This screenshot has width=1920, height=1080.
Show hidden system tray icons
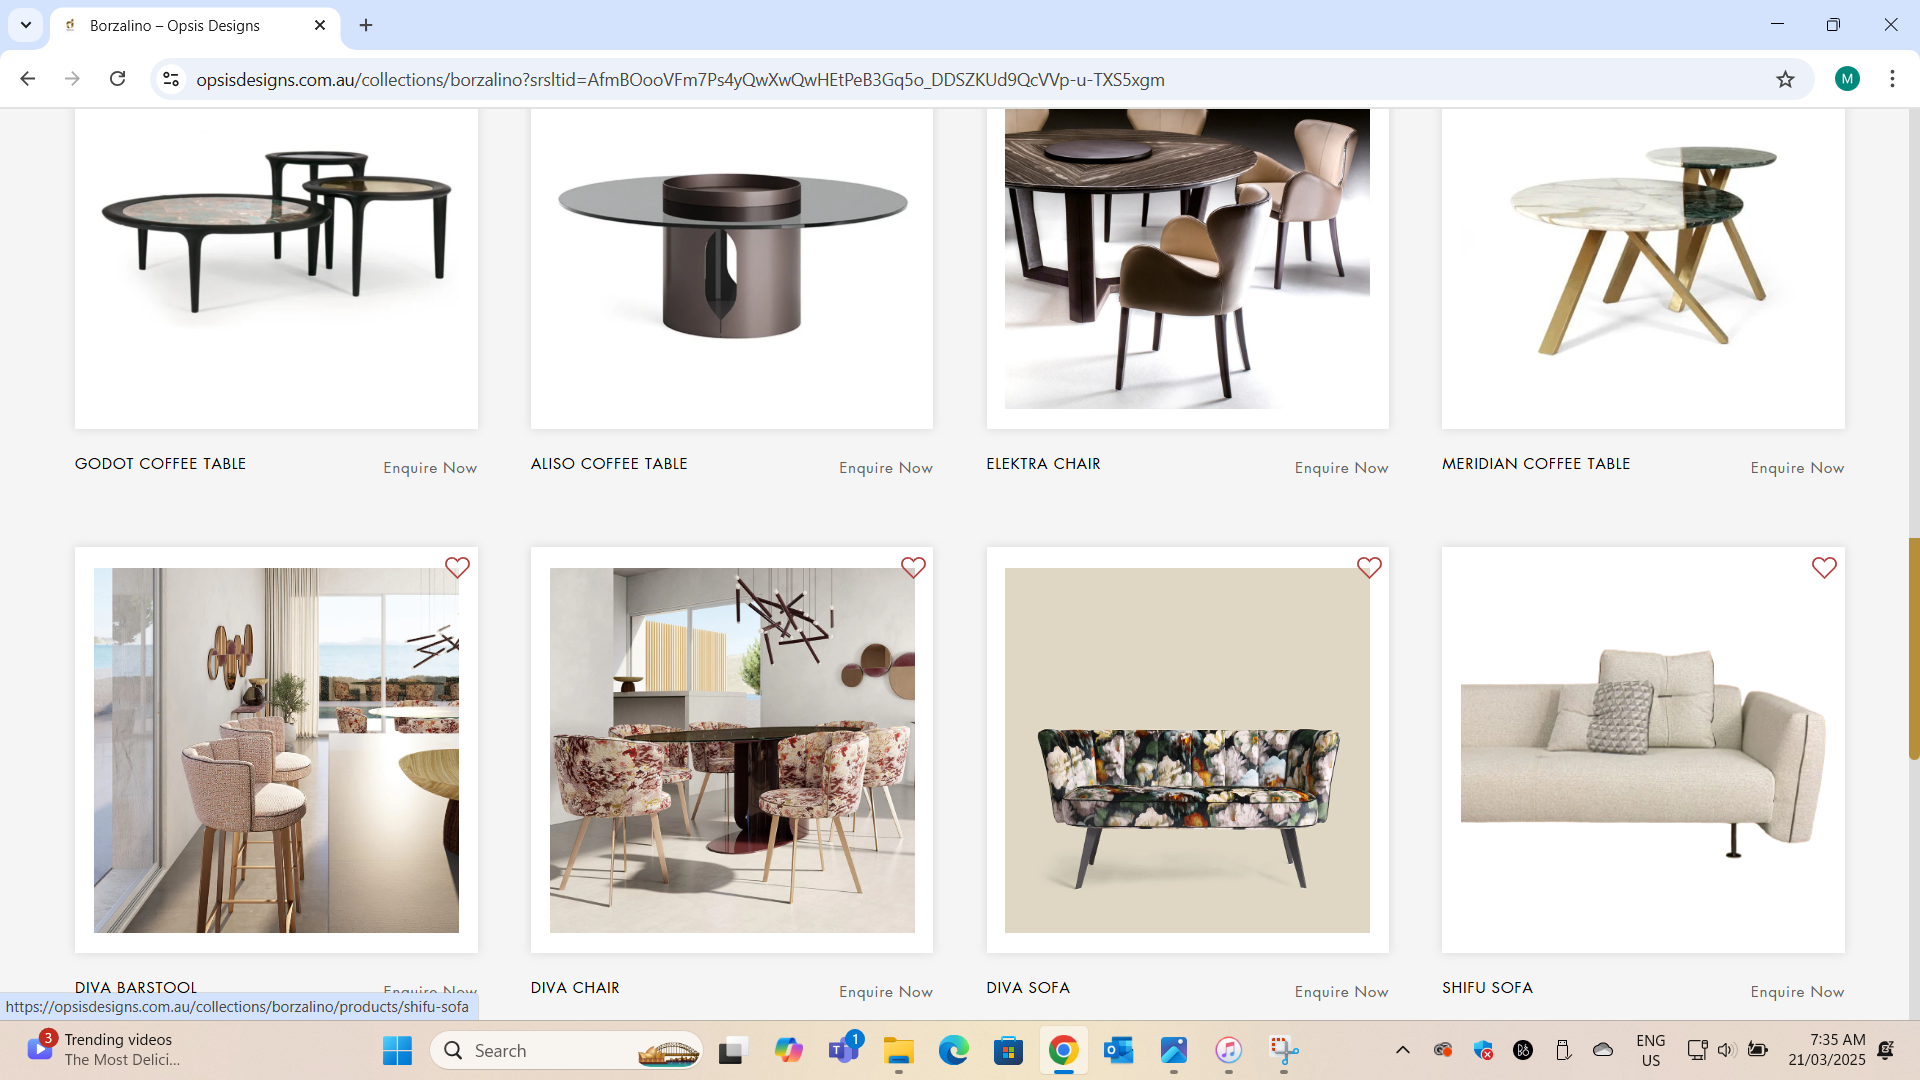tap(1402, 1050)
